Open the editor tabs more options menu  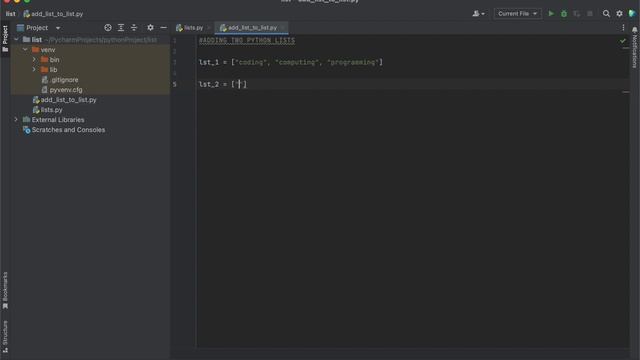point(623,28)
